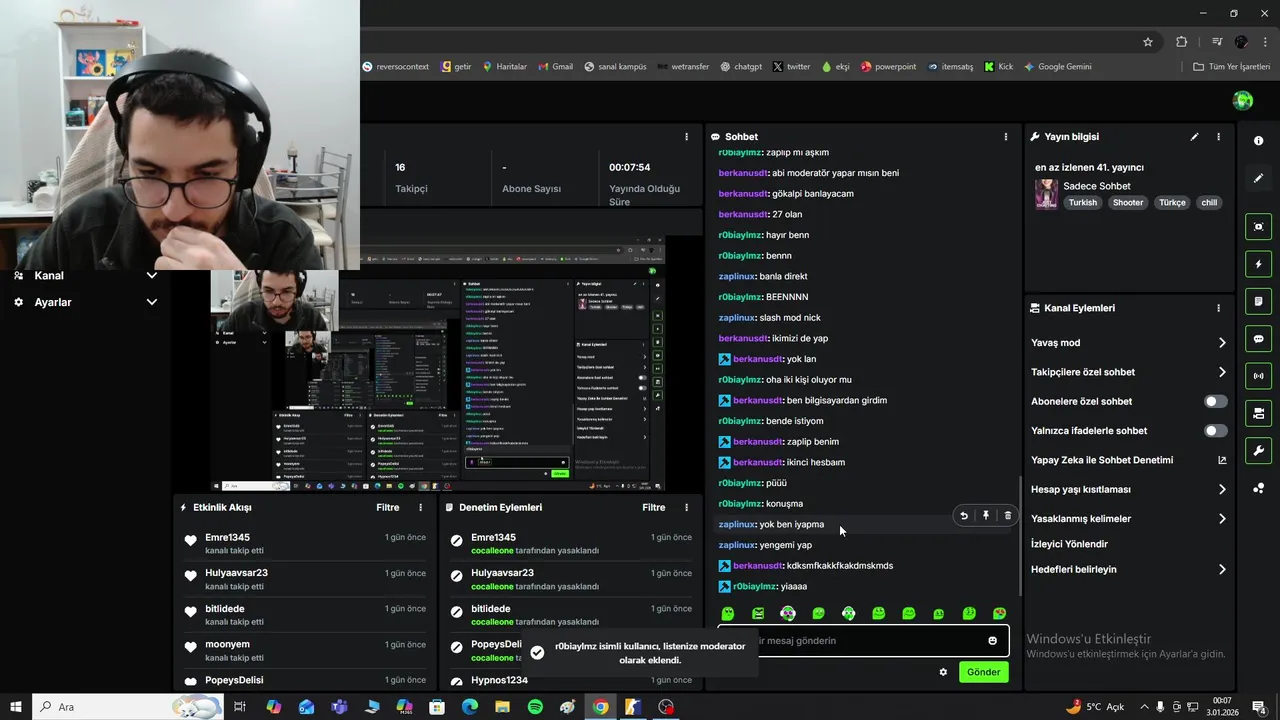Bookmark this page with the star icon
The width and height of the screenshot is (1280, 720).
click(x=1148, y=42)
